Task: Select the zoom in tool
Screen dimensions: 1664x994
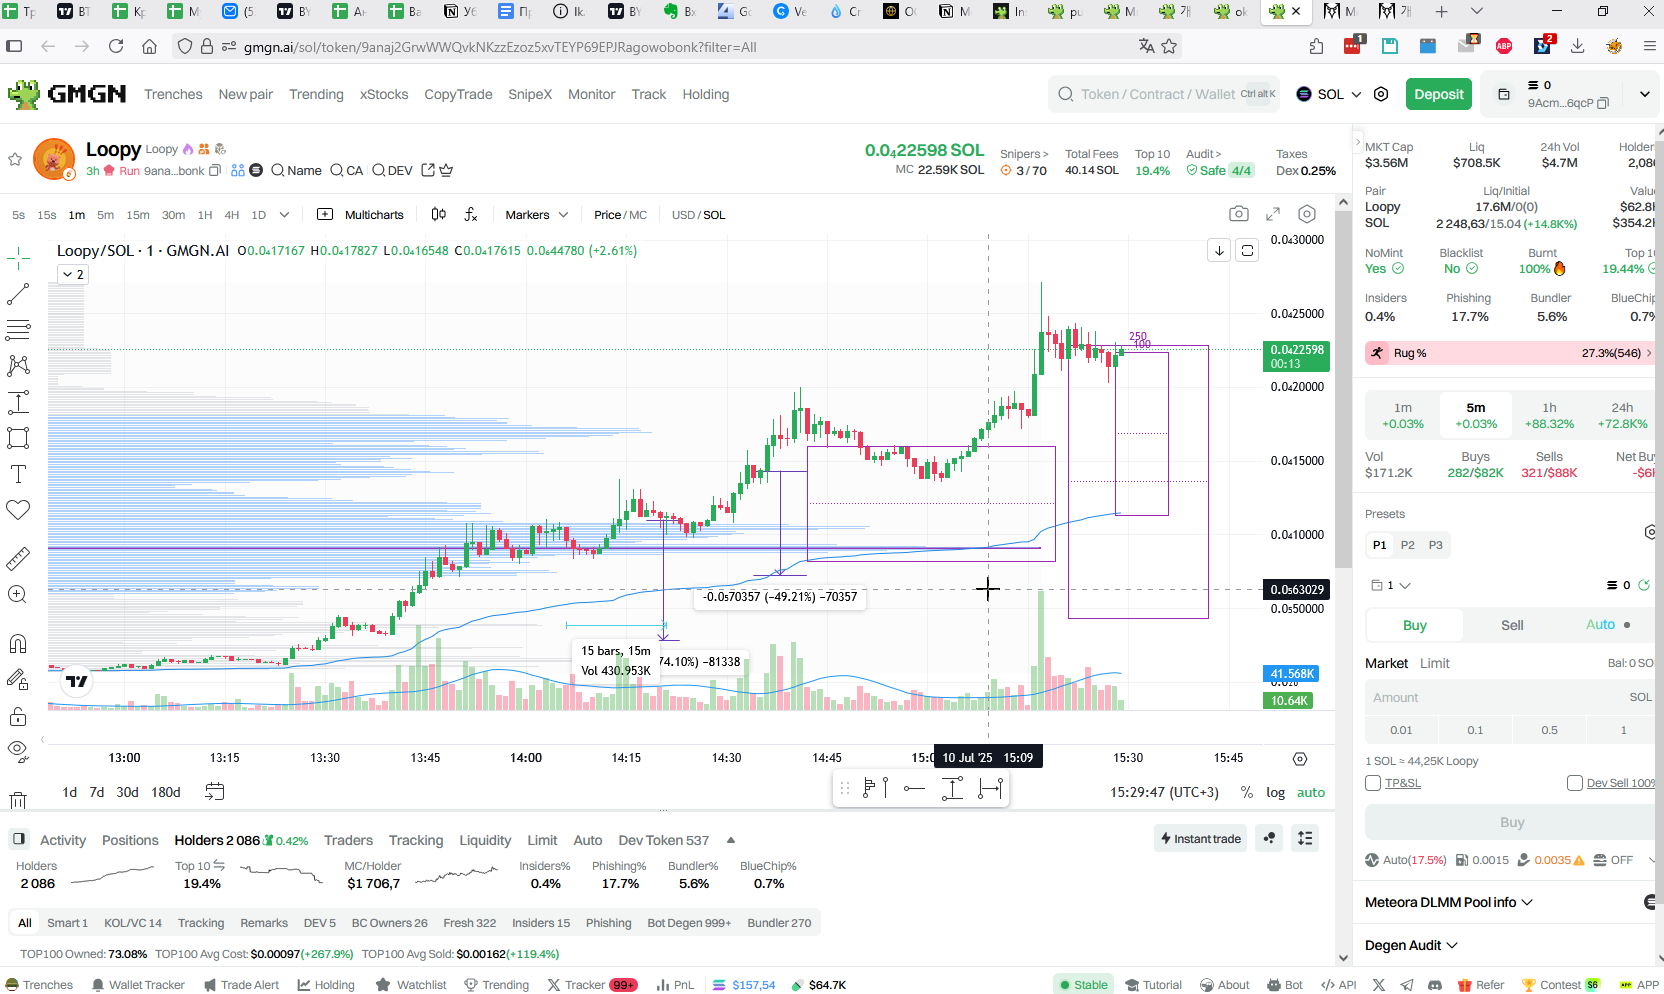Action: [x=18, y=594]
